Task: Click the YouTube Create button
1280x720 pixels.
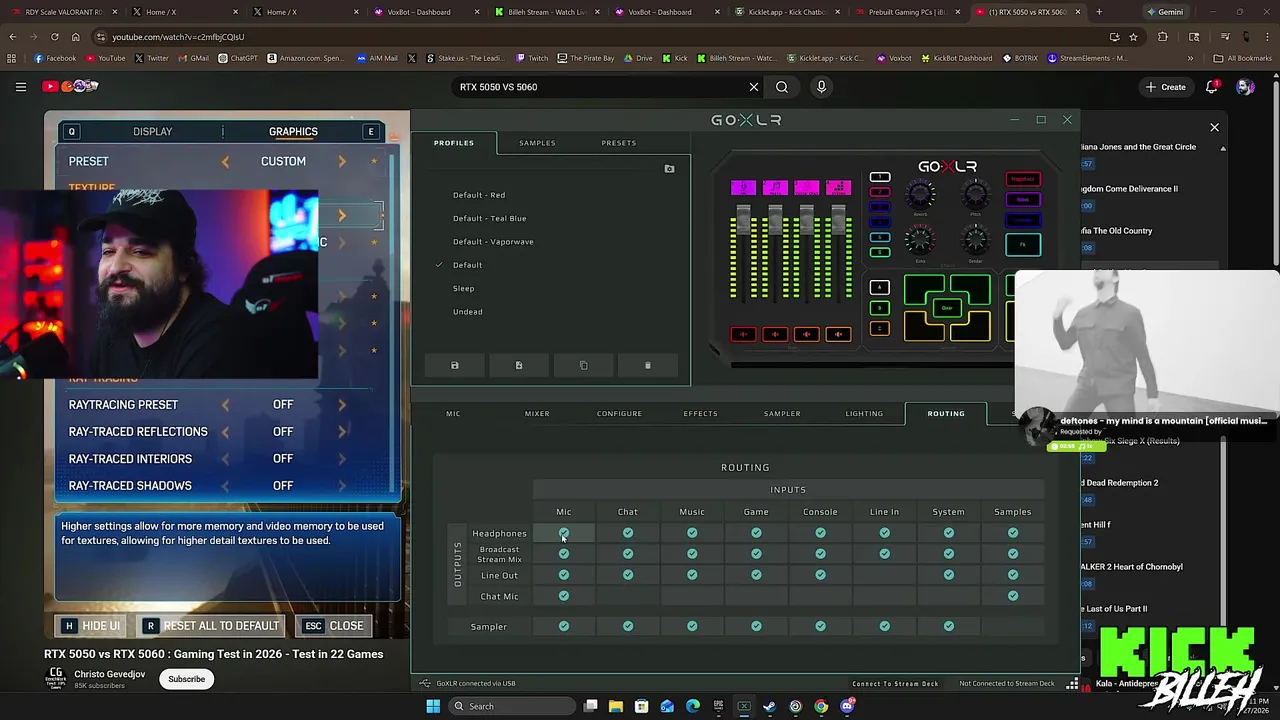Action: point(1166,87)
